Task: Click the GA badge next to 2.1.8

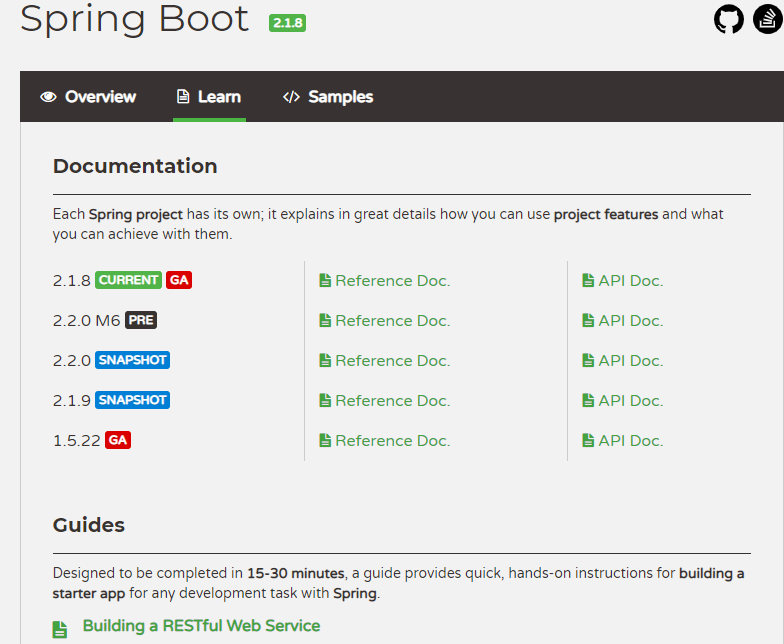Action: 179,280
